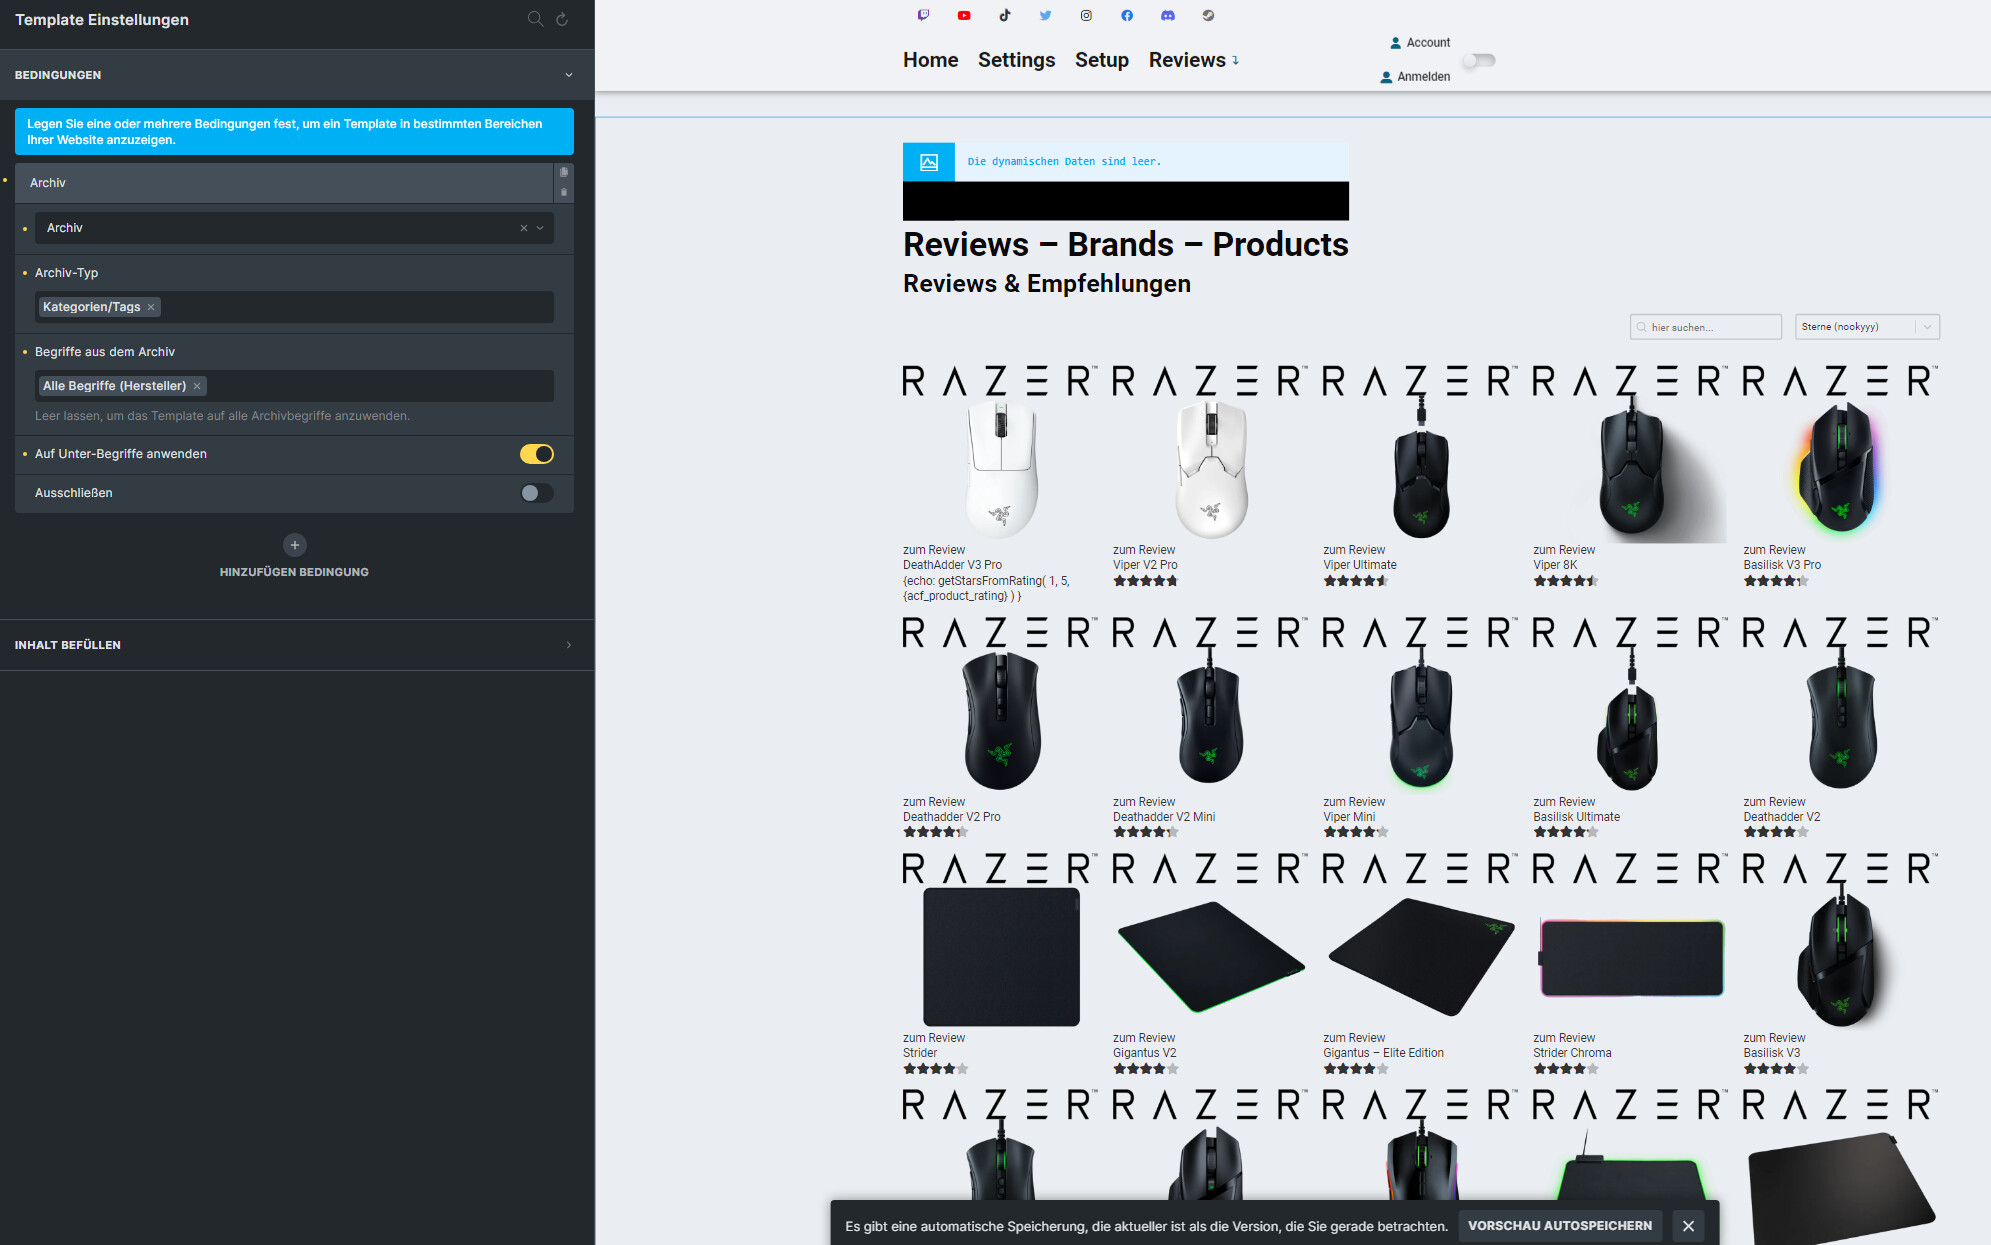The height and width of the screenshot is (1245, 1991).
Task: Go to Home in site navigation
Action: [x=930, y=60]
